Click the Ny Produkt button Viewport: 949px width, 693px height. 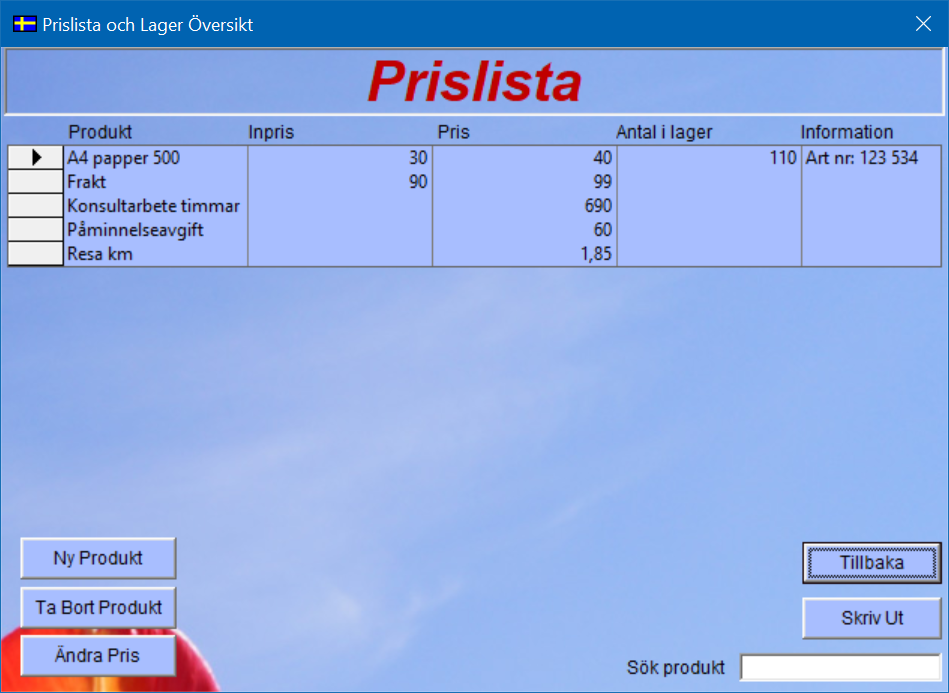(98, 558)
